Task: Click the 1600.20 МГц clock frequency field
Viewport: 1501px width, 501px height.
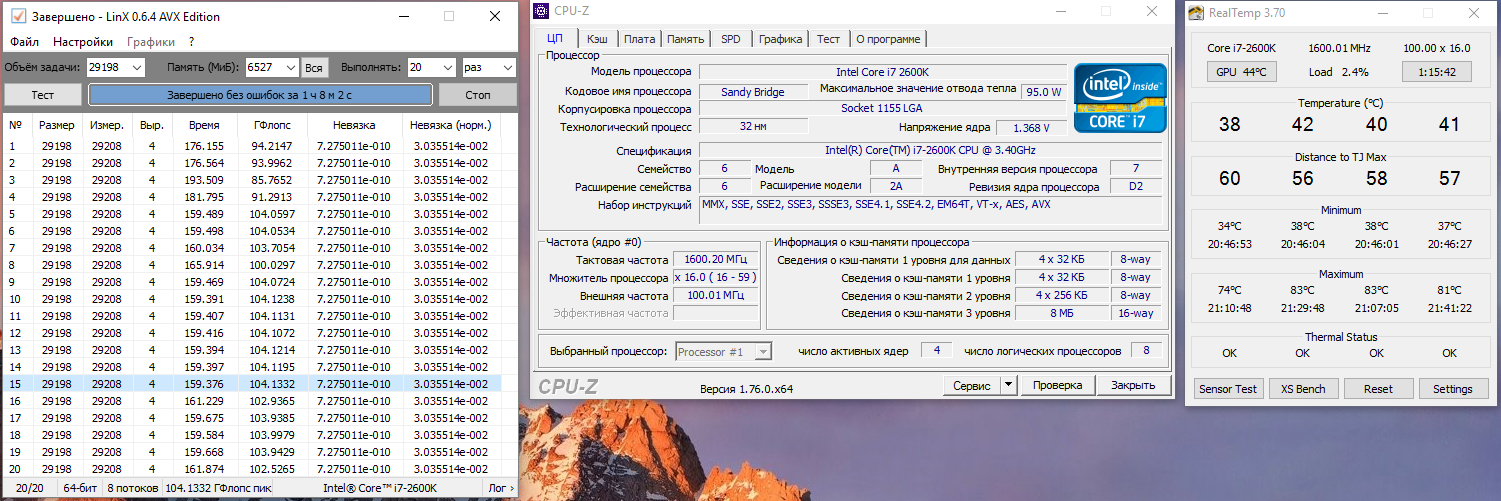Action: coord(715,259)
